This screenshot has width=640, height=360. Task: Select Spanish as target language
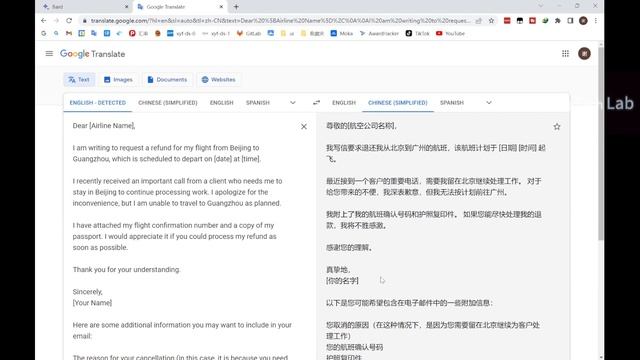coord(452,102)
